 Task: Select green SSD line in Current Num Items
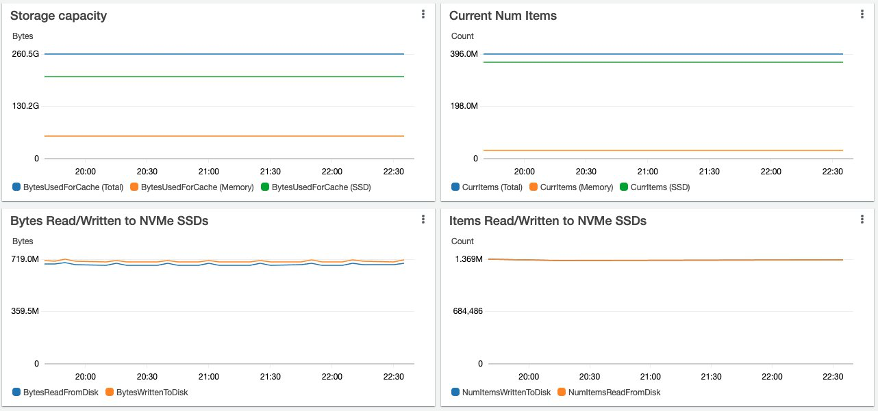point(663,62)
